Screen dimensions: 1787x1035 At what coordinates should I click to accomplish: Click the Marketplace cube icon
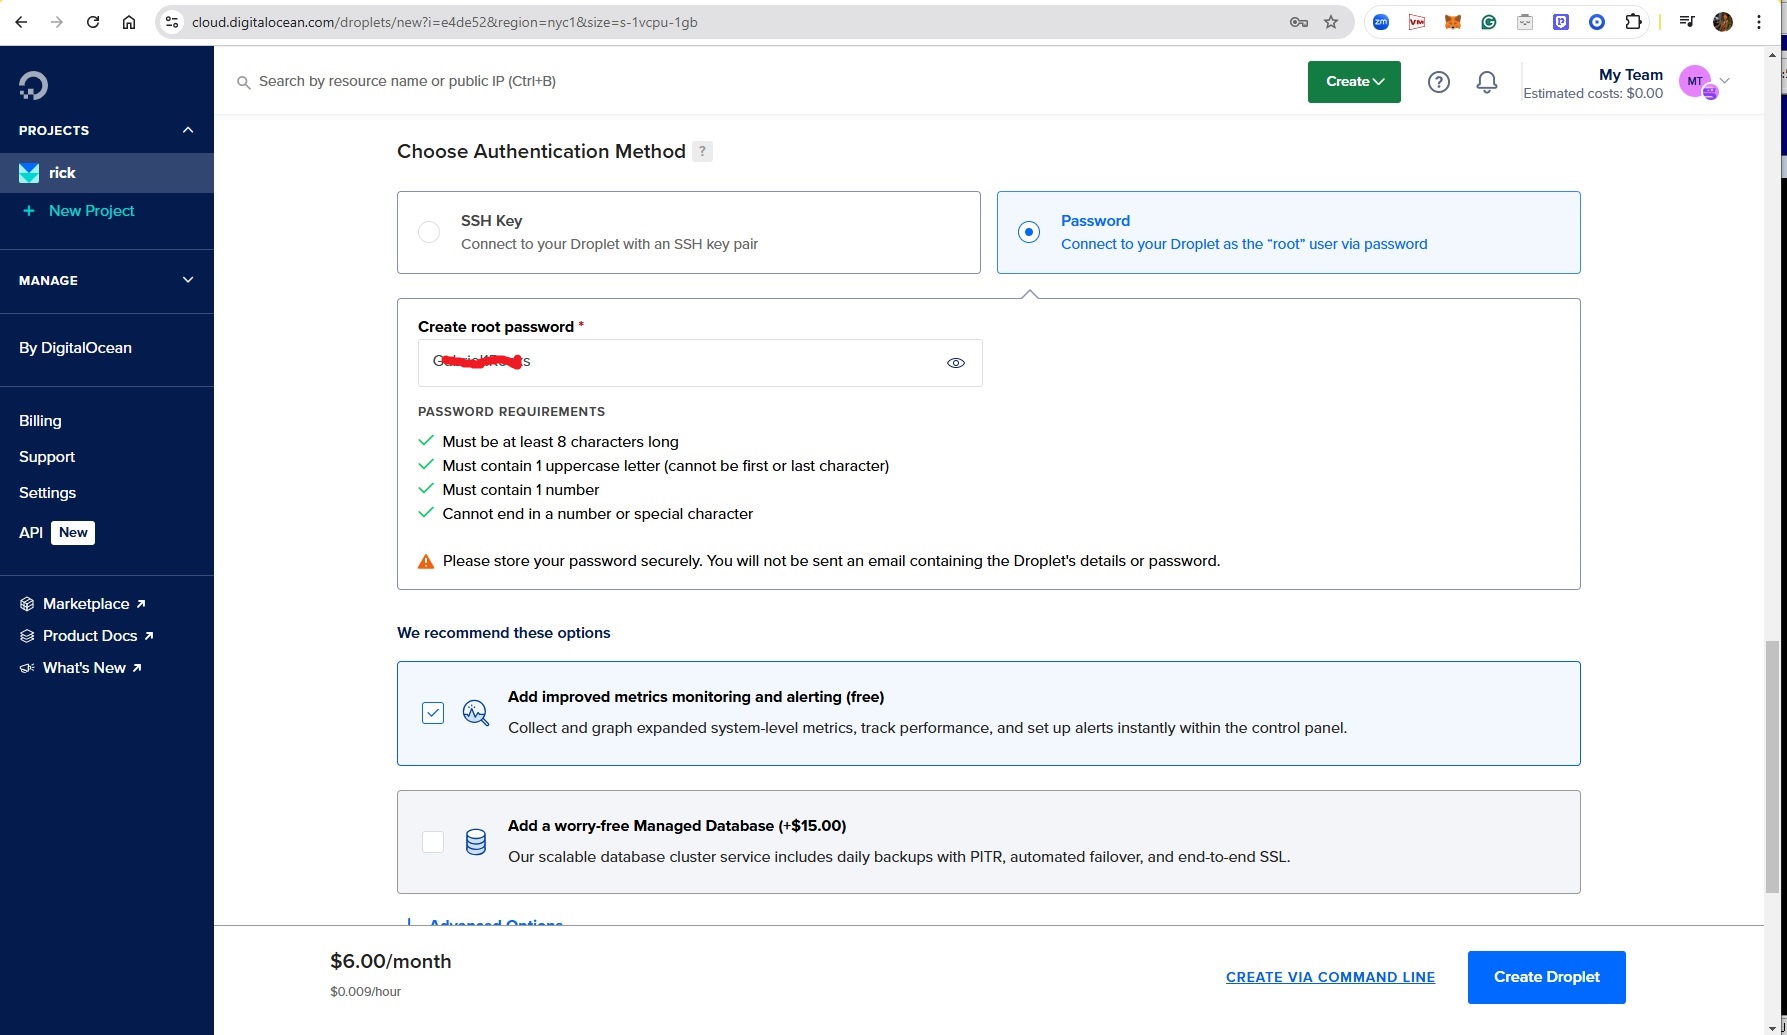(x=27, y=604)
